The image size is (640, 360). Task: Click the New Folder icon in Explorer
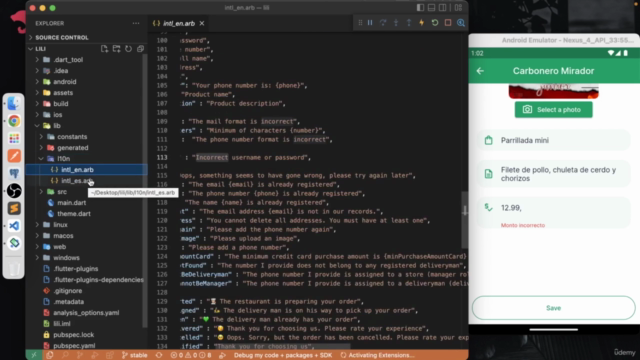(116, 49)
